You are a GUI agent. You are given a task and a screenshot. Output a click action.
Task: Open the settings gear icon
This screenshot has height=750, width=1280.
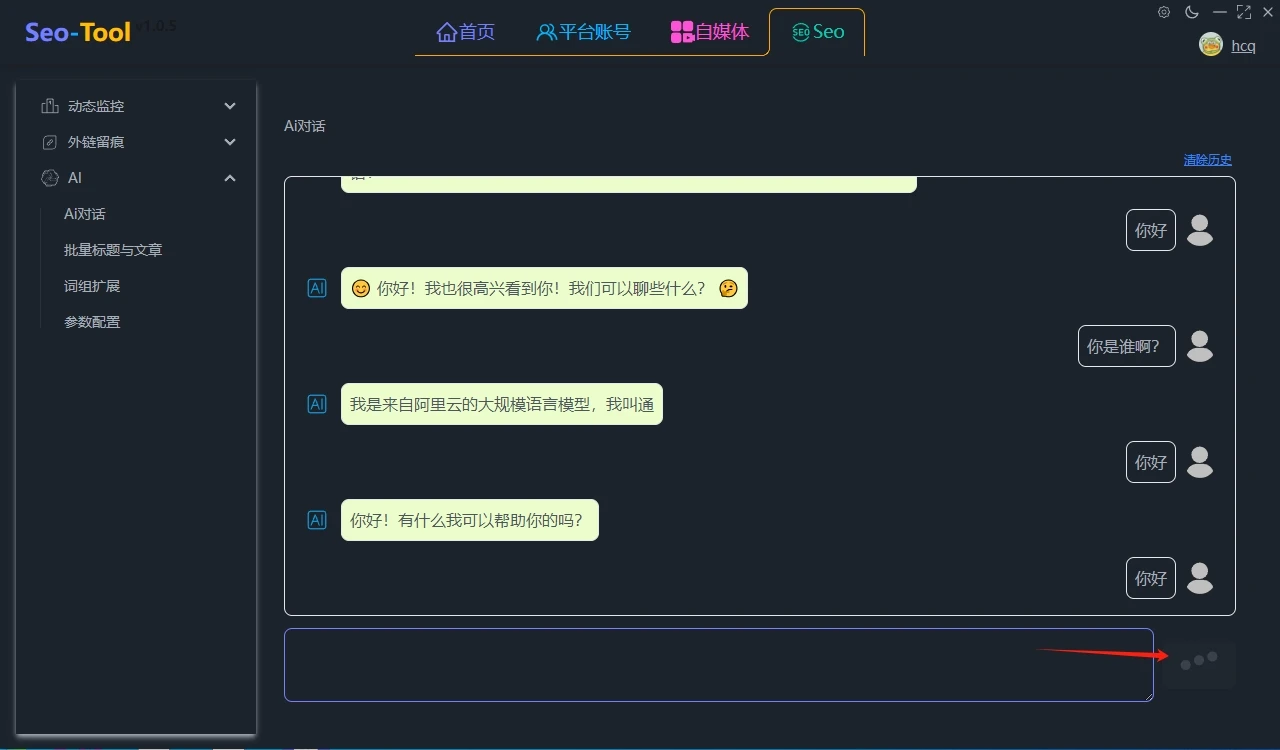1163,12
